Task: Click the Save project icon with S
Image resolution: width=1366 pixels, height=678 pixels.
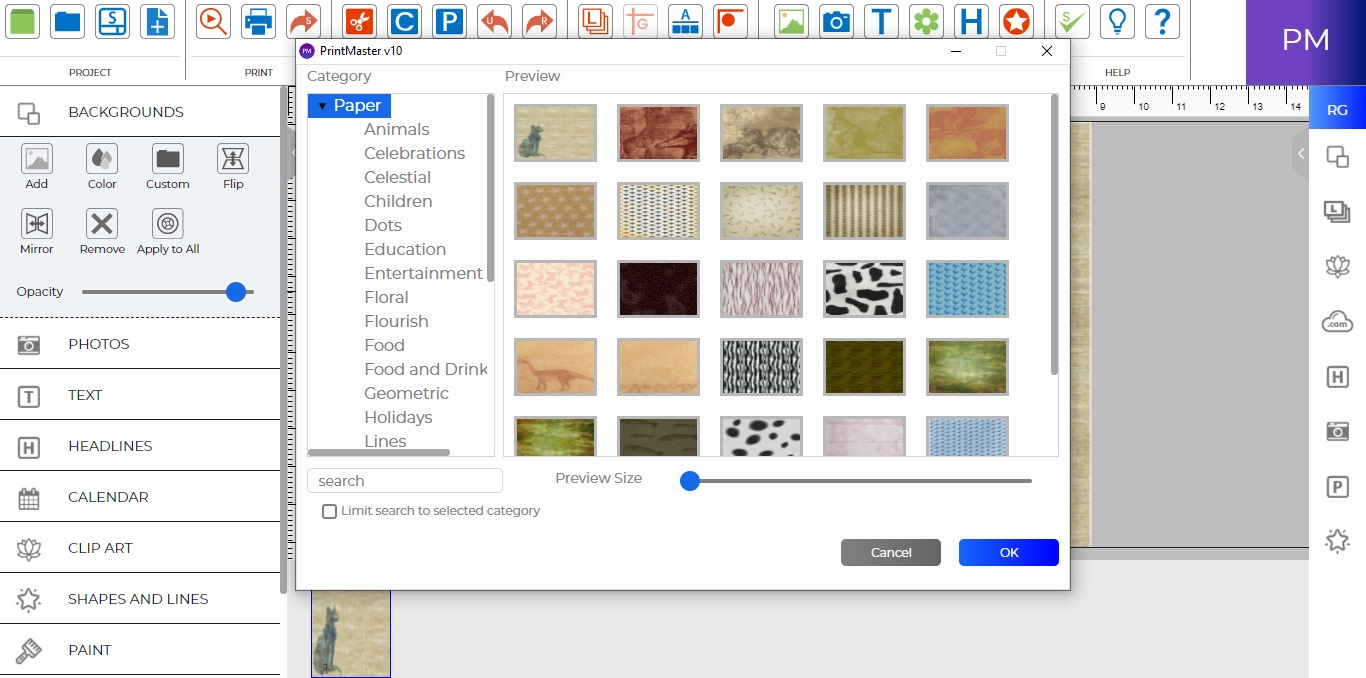Action: pyautogui.click(x=112, y=21)
